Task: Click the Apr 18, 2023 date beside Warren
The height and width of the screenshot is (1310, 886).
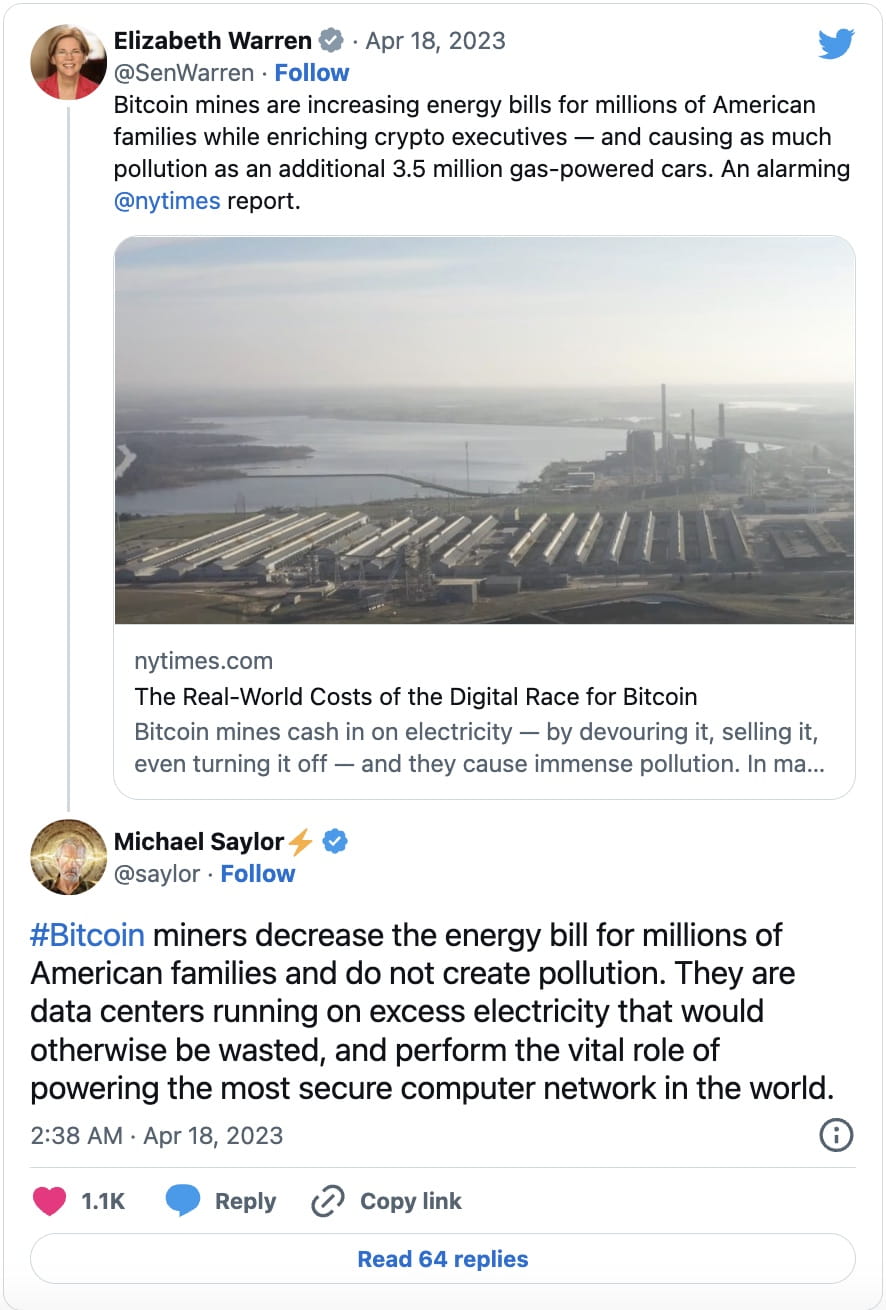Action: point(435,41)
